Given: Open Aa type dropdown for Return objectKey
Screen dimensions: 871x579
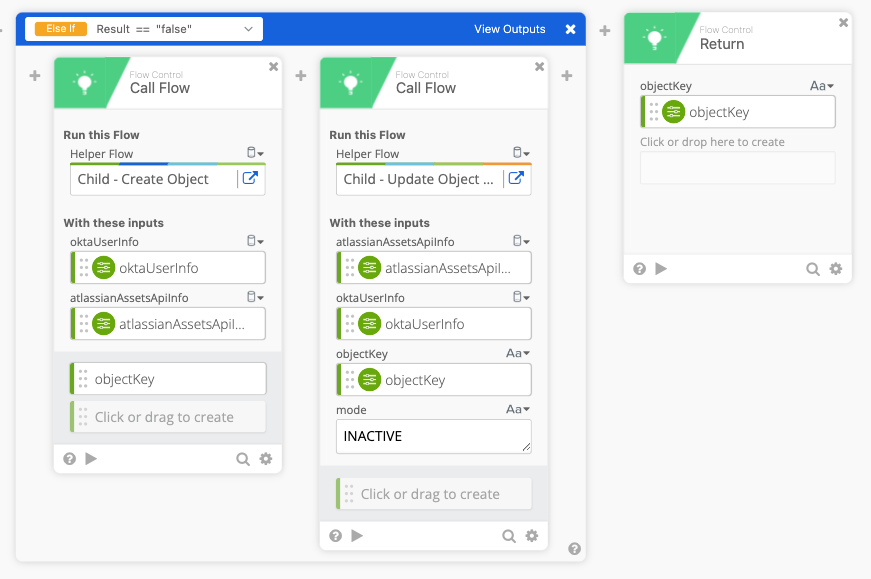Looking at the screenshot, I should click(x=821, y=87).
